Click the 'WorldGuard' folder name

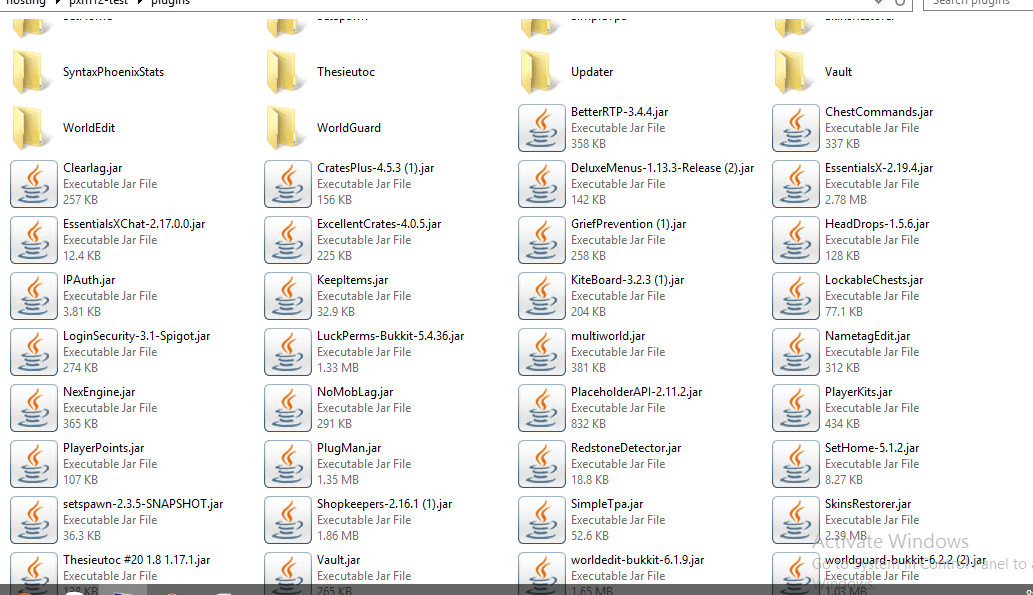pos(349,128)
